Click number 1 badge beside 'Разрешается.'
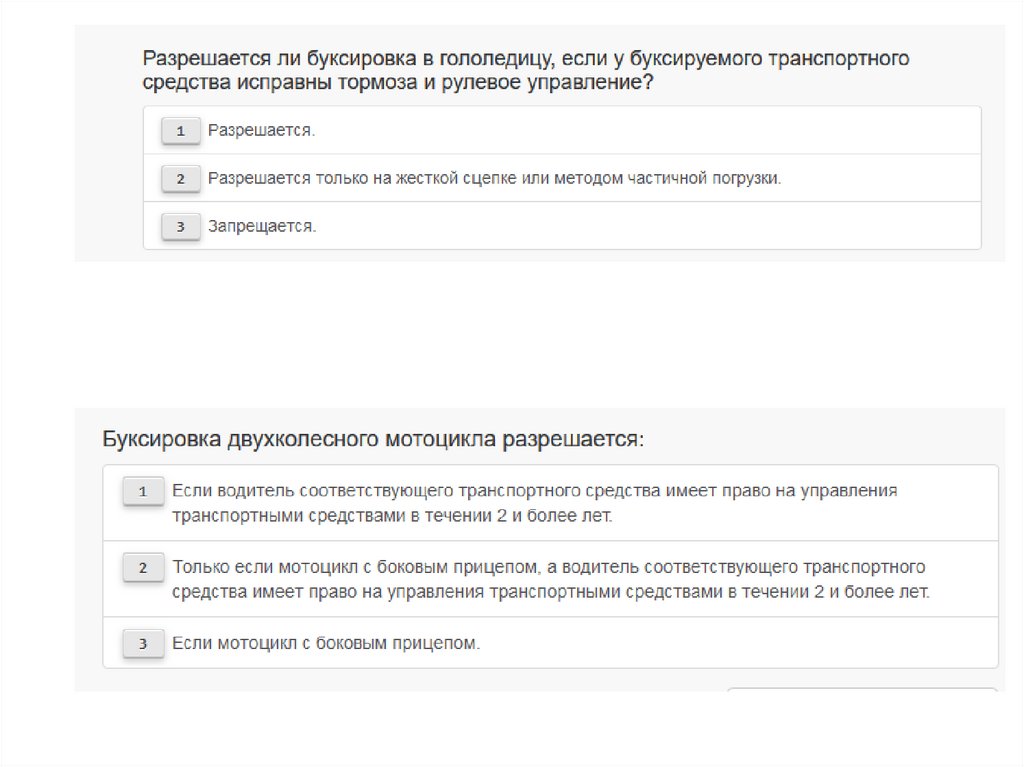Viewport: 1024px width, 767px height. 180,131
